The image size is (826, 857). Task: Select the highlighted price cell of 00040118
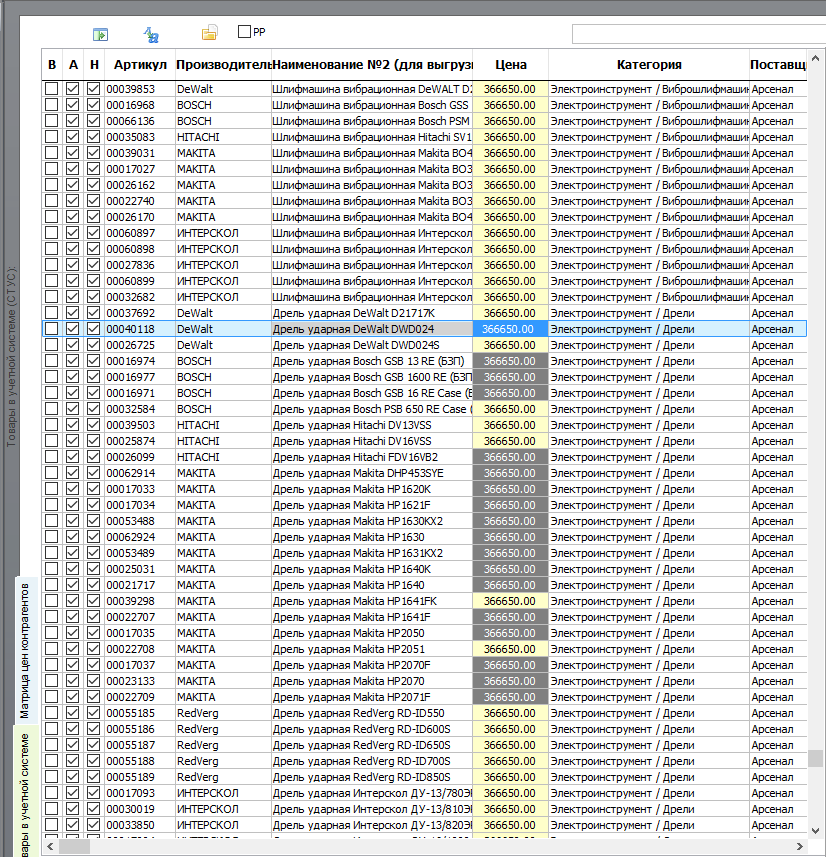tap(511, 329)
